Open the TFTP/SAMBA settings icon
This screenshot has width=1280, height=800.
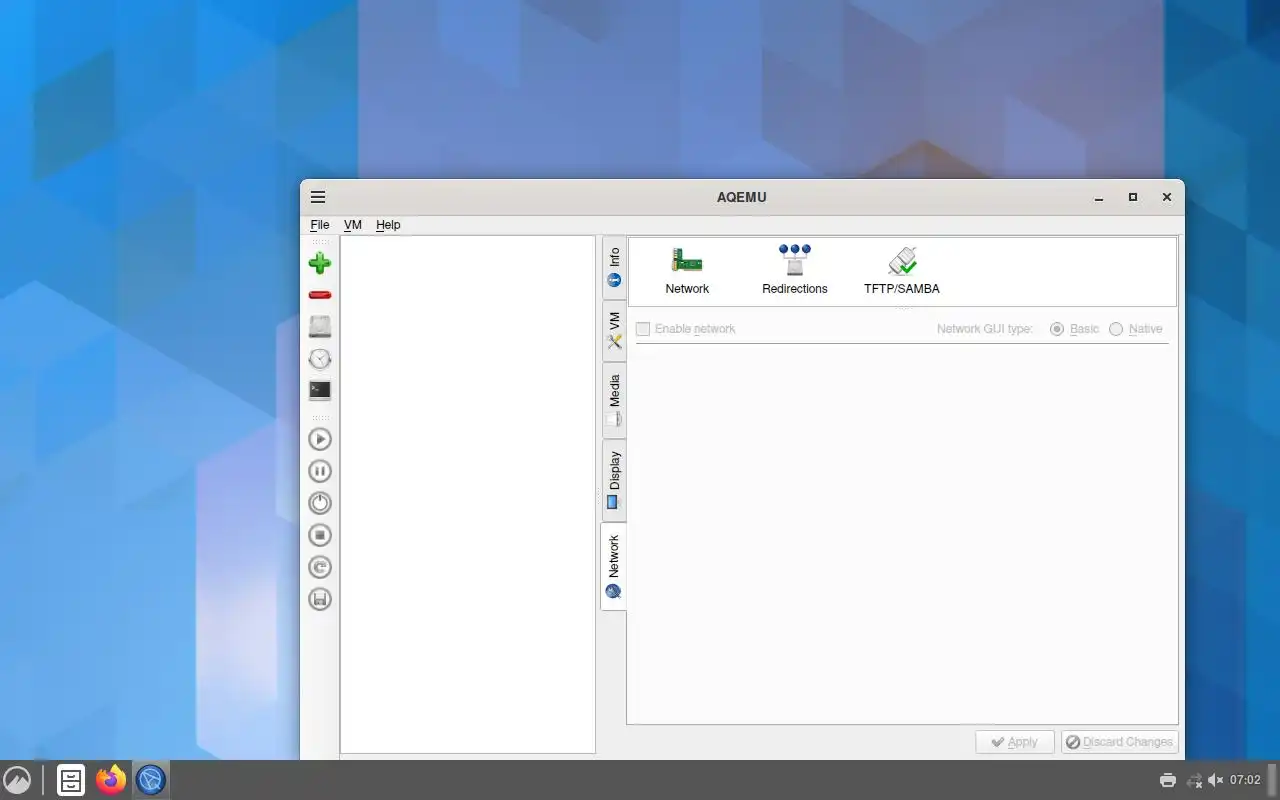[x=902, y=271]
